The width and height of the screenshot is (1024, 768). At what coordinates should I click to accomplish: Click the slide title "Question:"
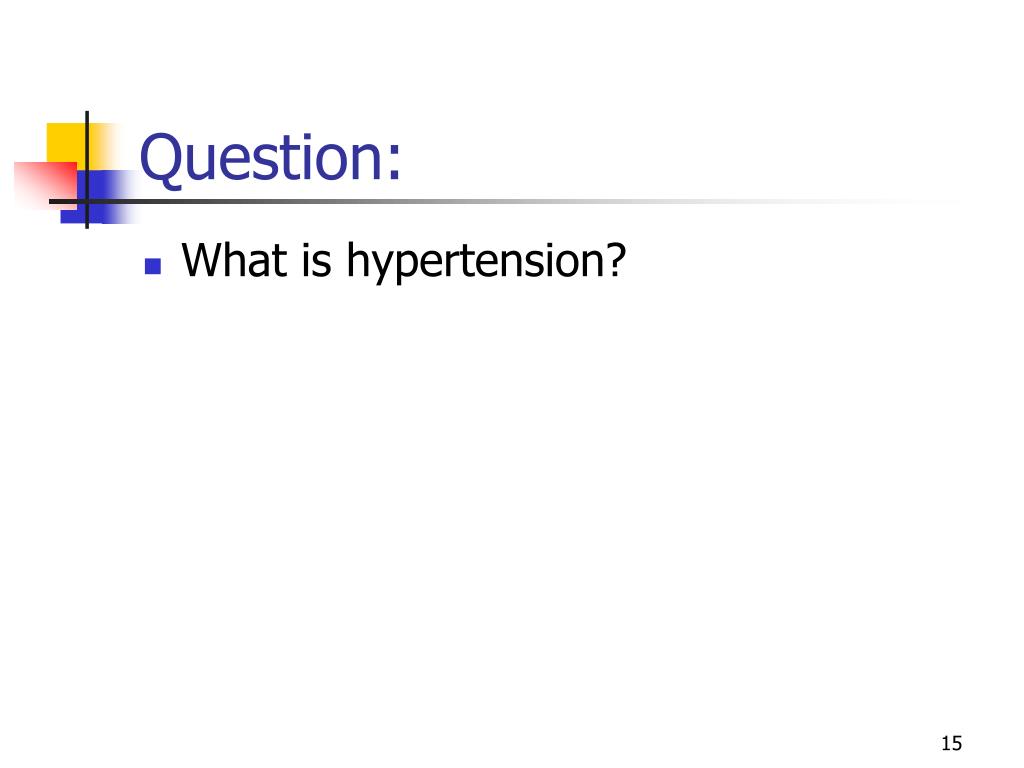(272, 160)
